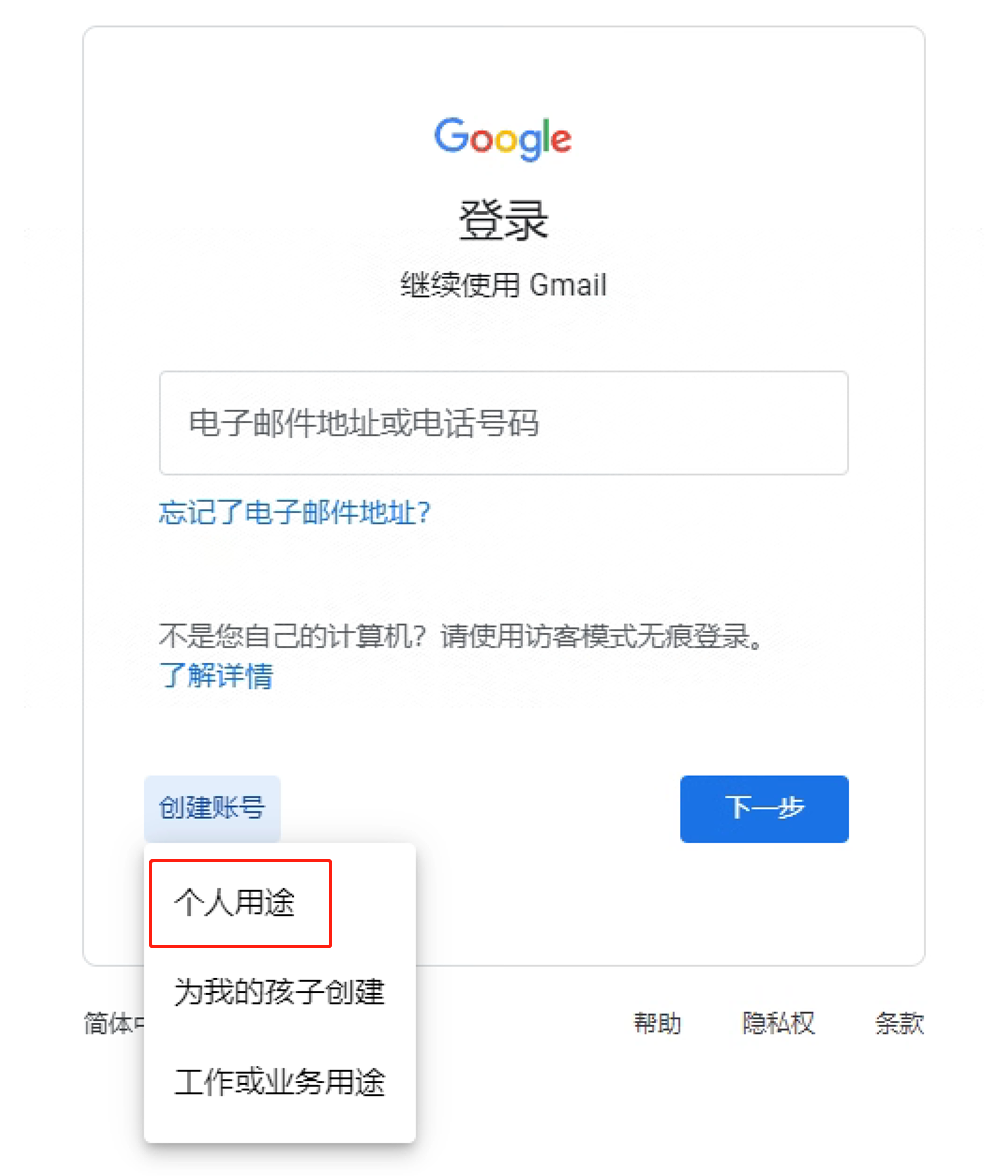Click the placeholder text in the email field

[x=364, y=423]
